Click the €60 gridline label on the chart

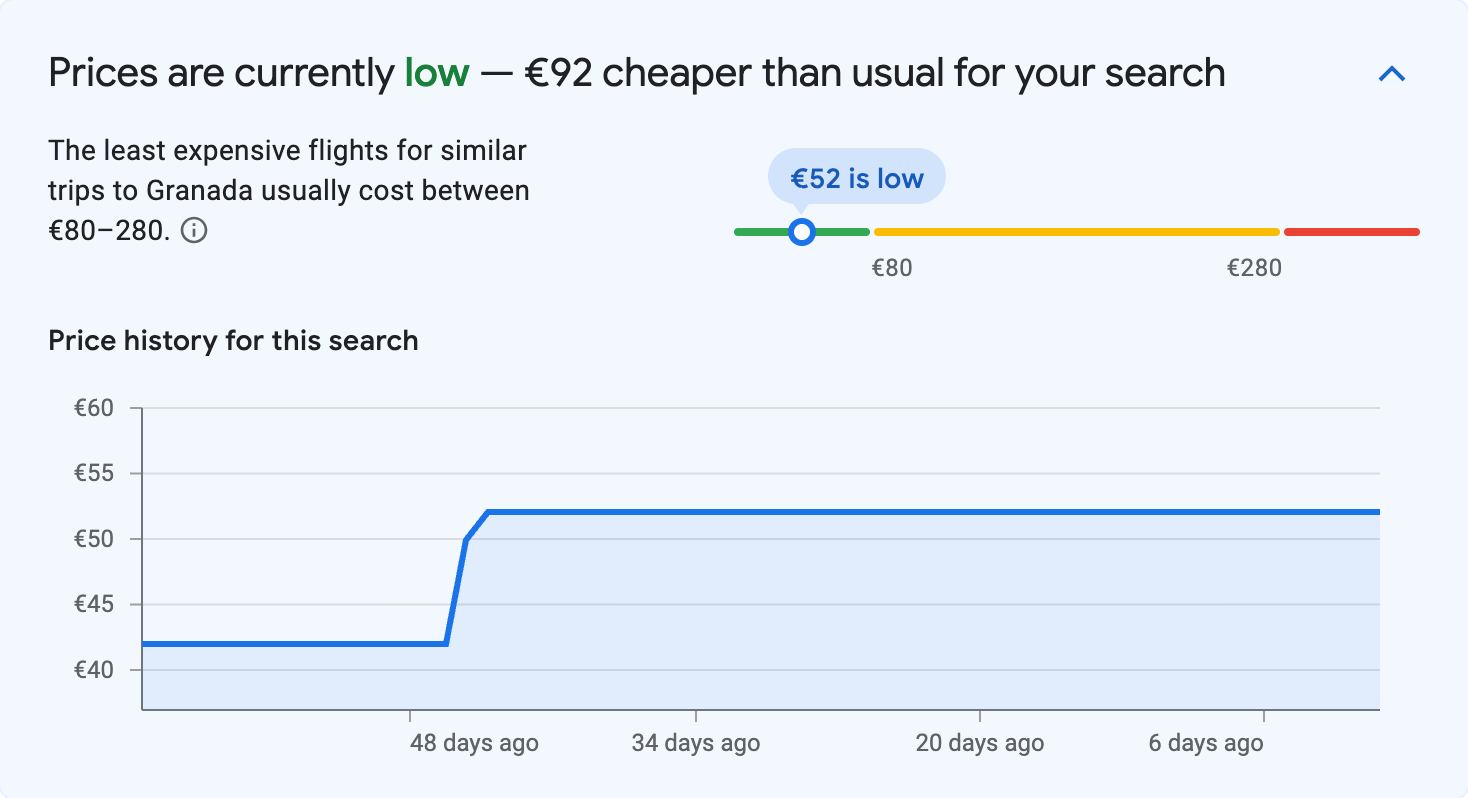(96, 408)
